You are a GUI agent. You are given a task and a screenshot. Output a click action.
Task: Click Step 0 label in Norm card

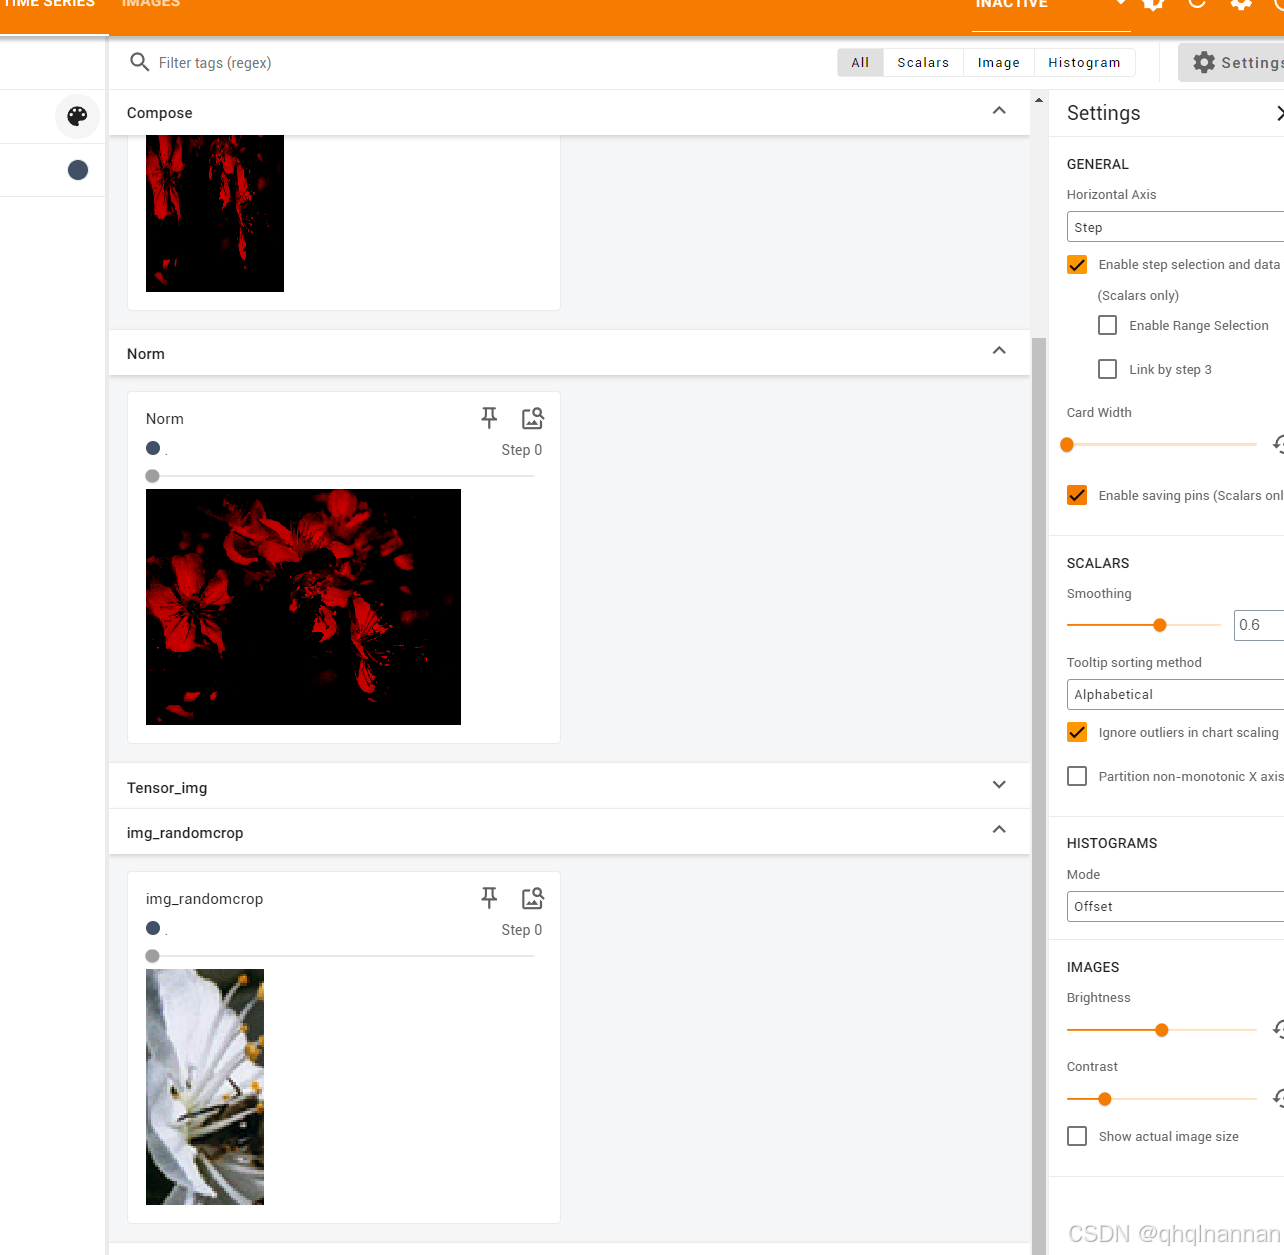pyautogui.click(x=522, y=450)
